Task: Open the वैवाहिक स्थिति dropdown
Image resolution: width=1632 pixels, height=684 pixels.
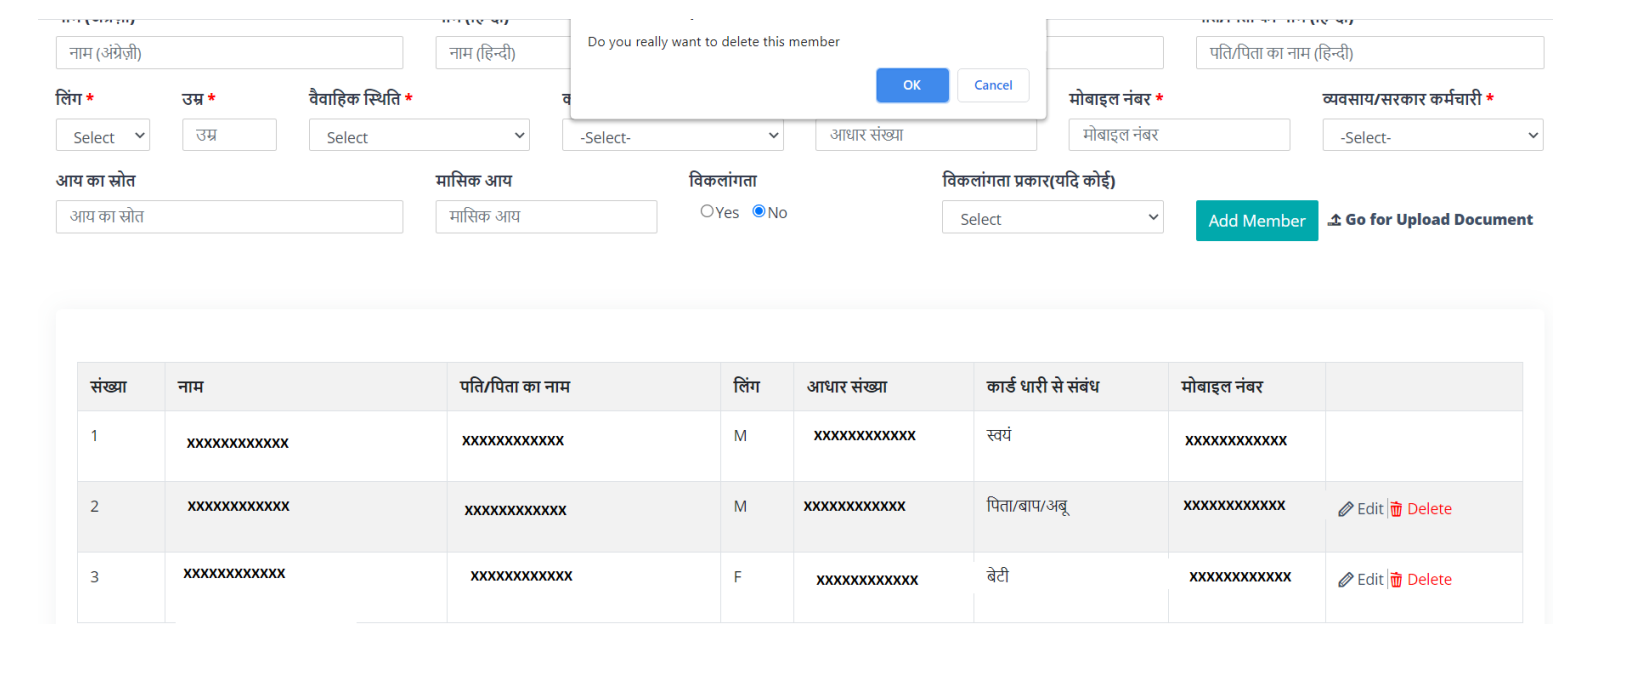Action: 419,136
